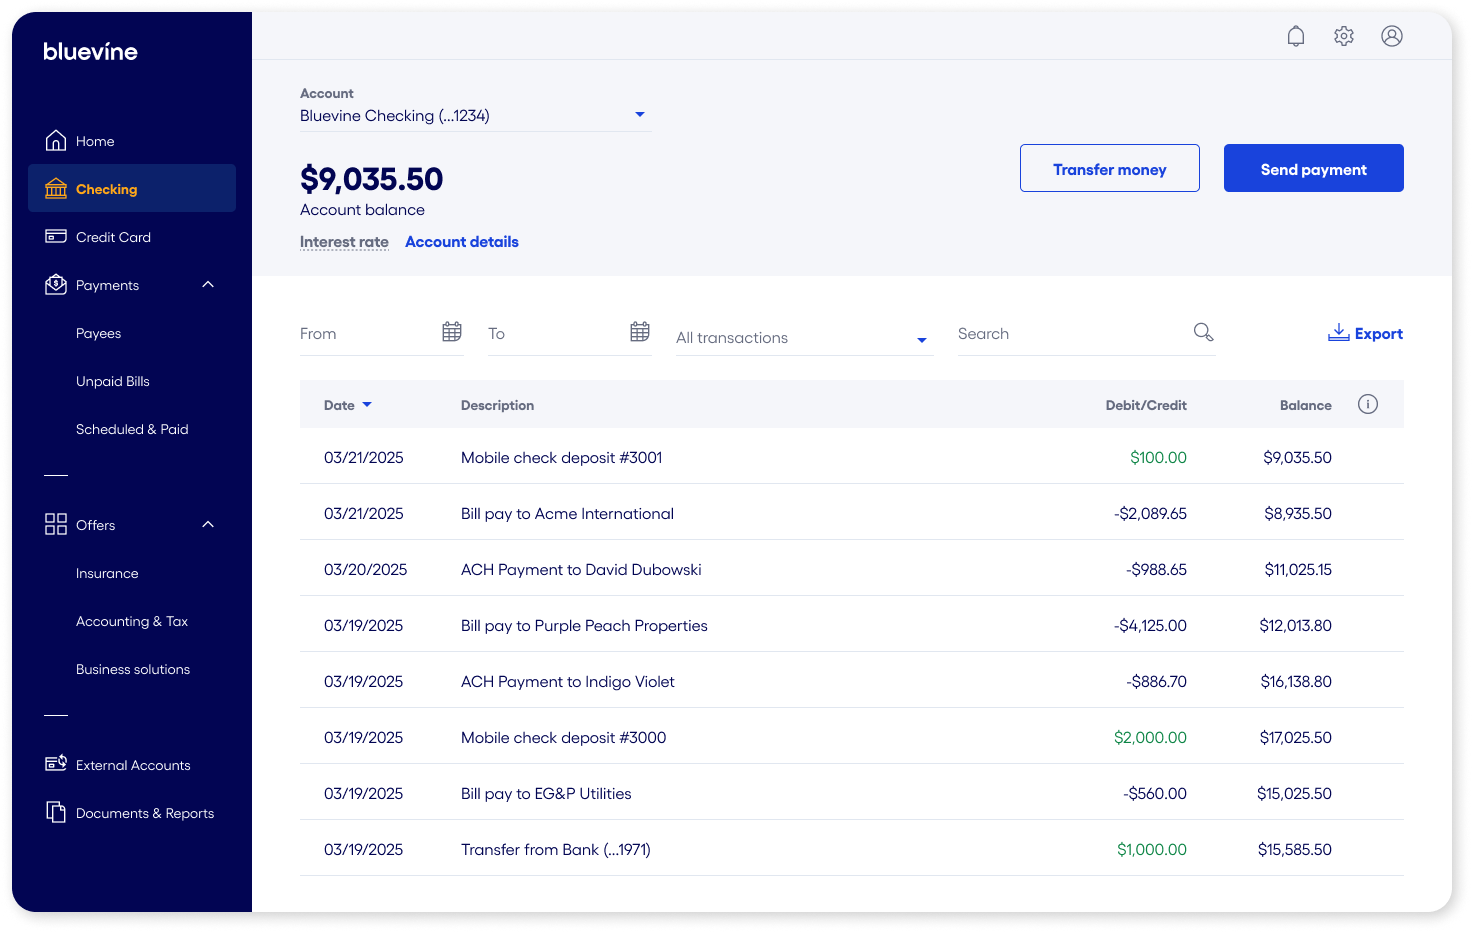Click the Bluevine logo

90,52
